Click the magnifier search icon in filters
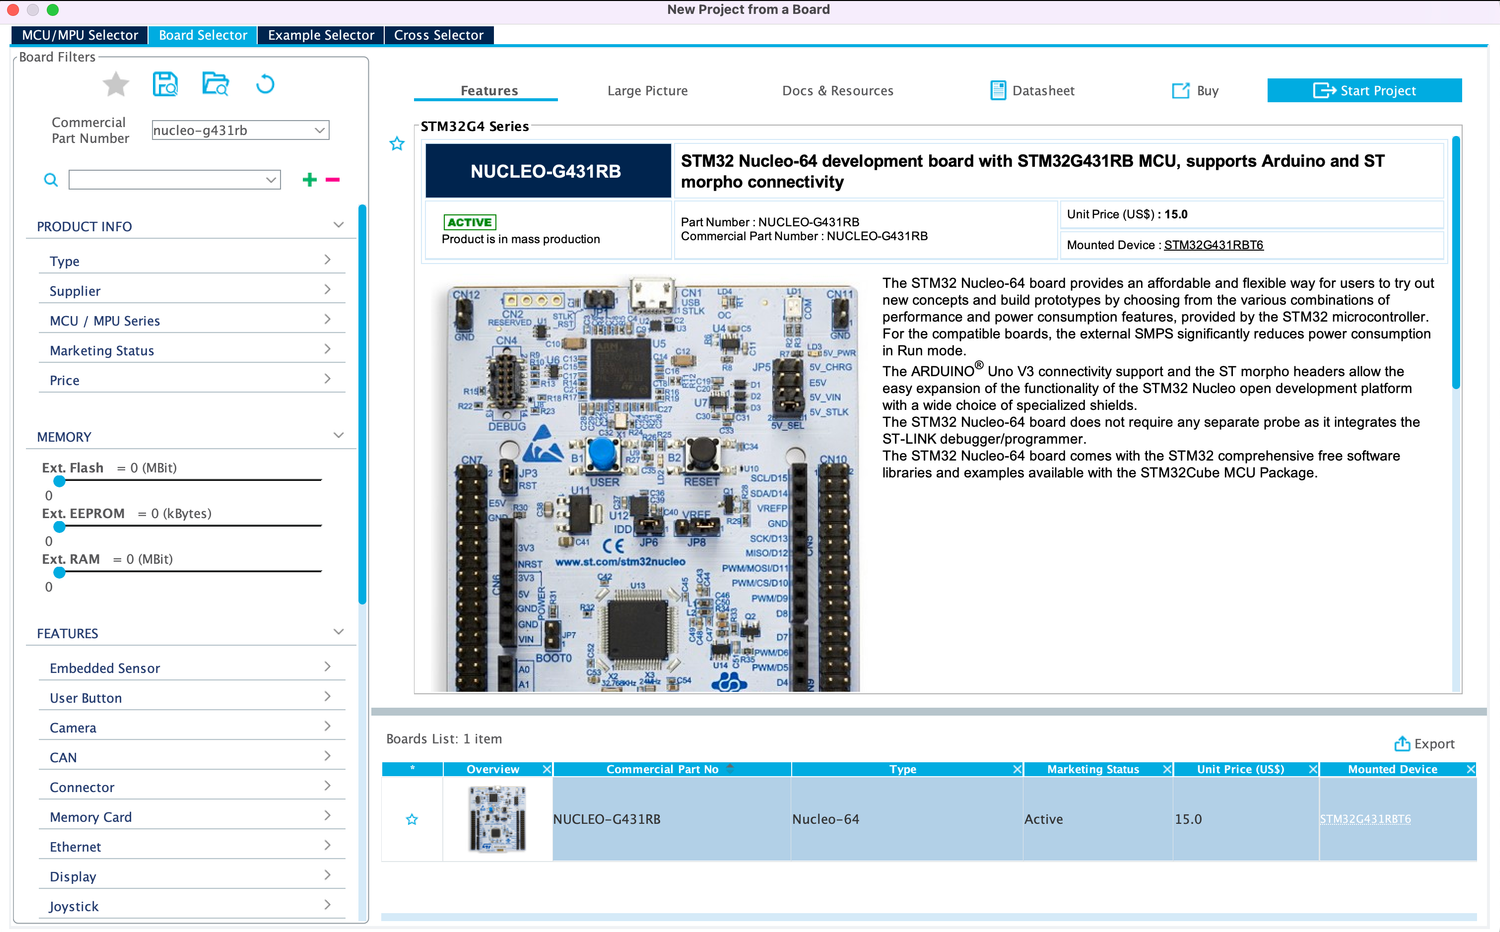The height and width of the screenshot is (932, 1500). click(51, 180)
